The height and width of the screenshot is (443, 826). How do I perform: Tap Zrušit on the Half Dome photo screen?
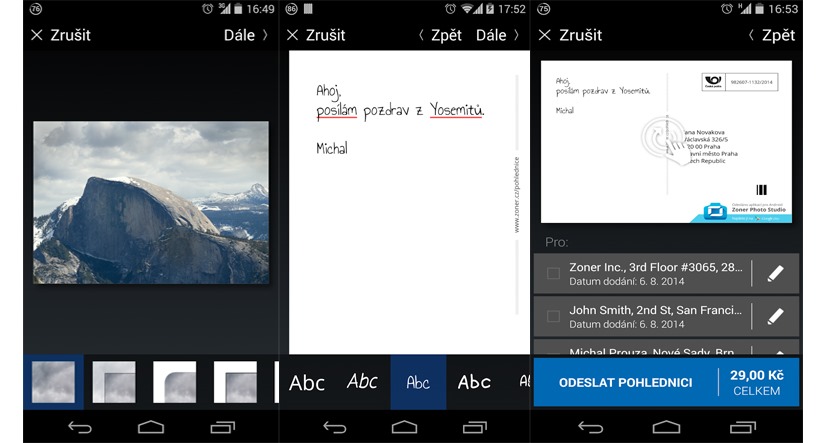[x=61, y=35]
